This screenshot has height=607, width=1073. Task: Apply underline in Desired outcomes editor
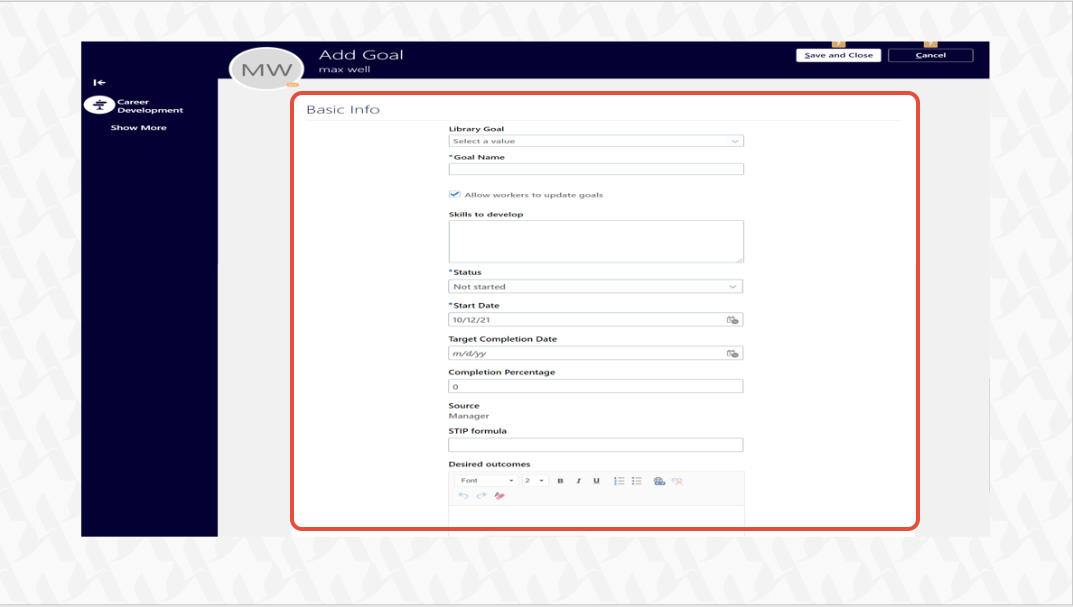596,481
